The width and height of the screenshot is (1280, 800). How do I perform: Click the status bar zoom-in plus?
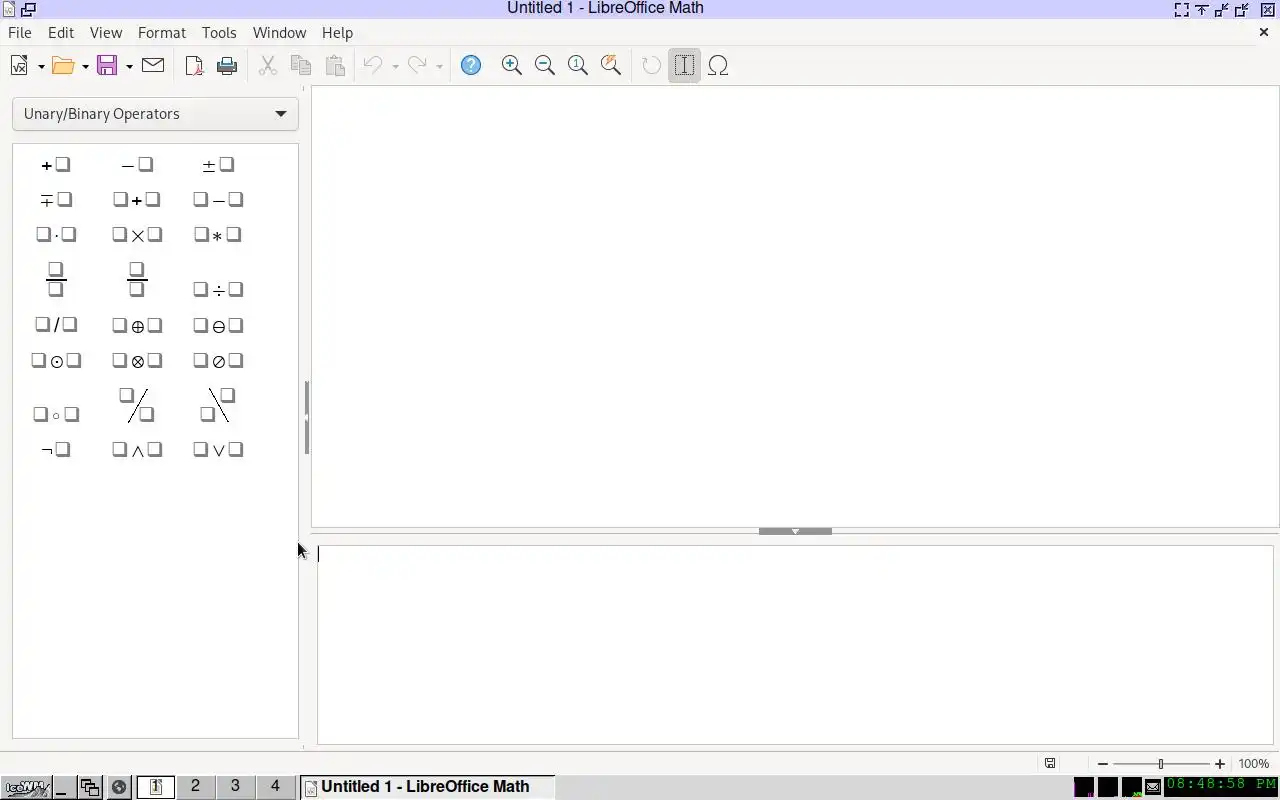pyautogui.click(x=1219, y=764)
